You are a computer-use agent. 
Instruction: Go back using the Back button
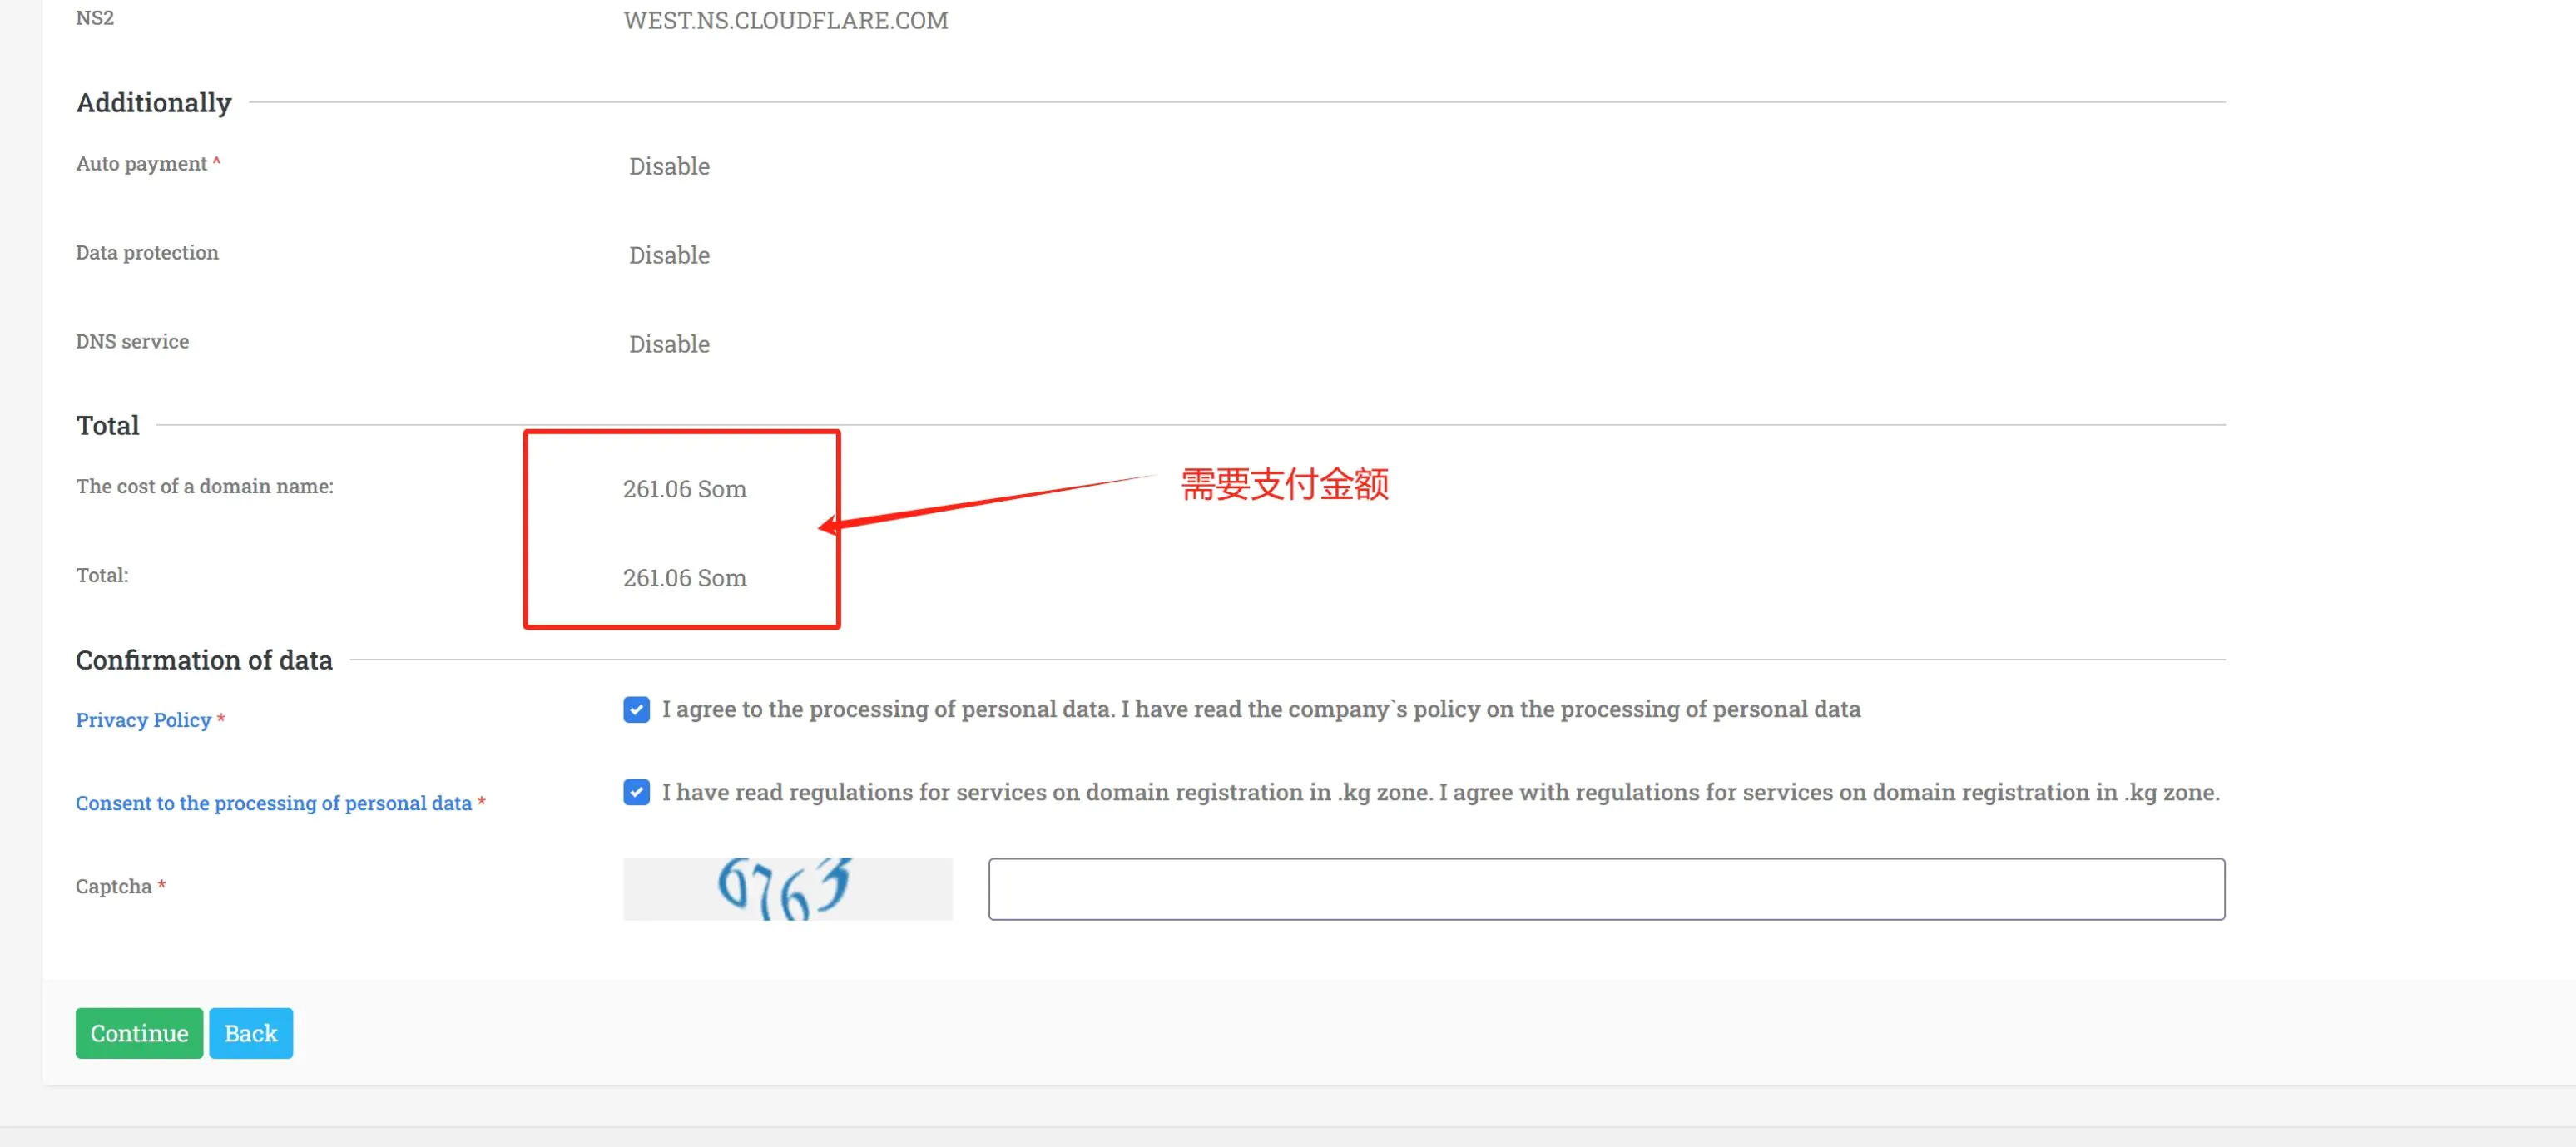pos(251,1033)
